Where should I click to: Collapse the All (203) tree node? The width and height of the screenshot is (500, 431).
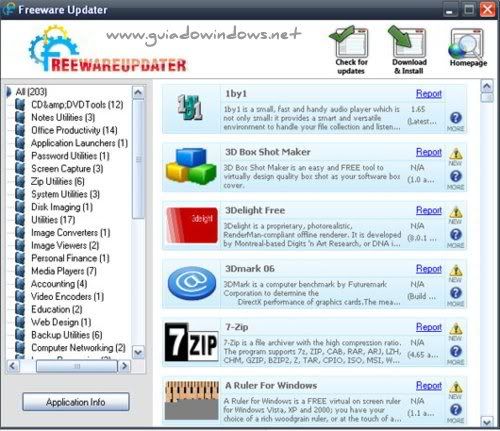[x=8, y=92]
